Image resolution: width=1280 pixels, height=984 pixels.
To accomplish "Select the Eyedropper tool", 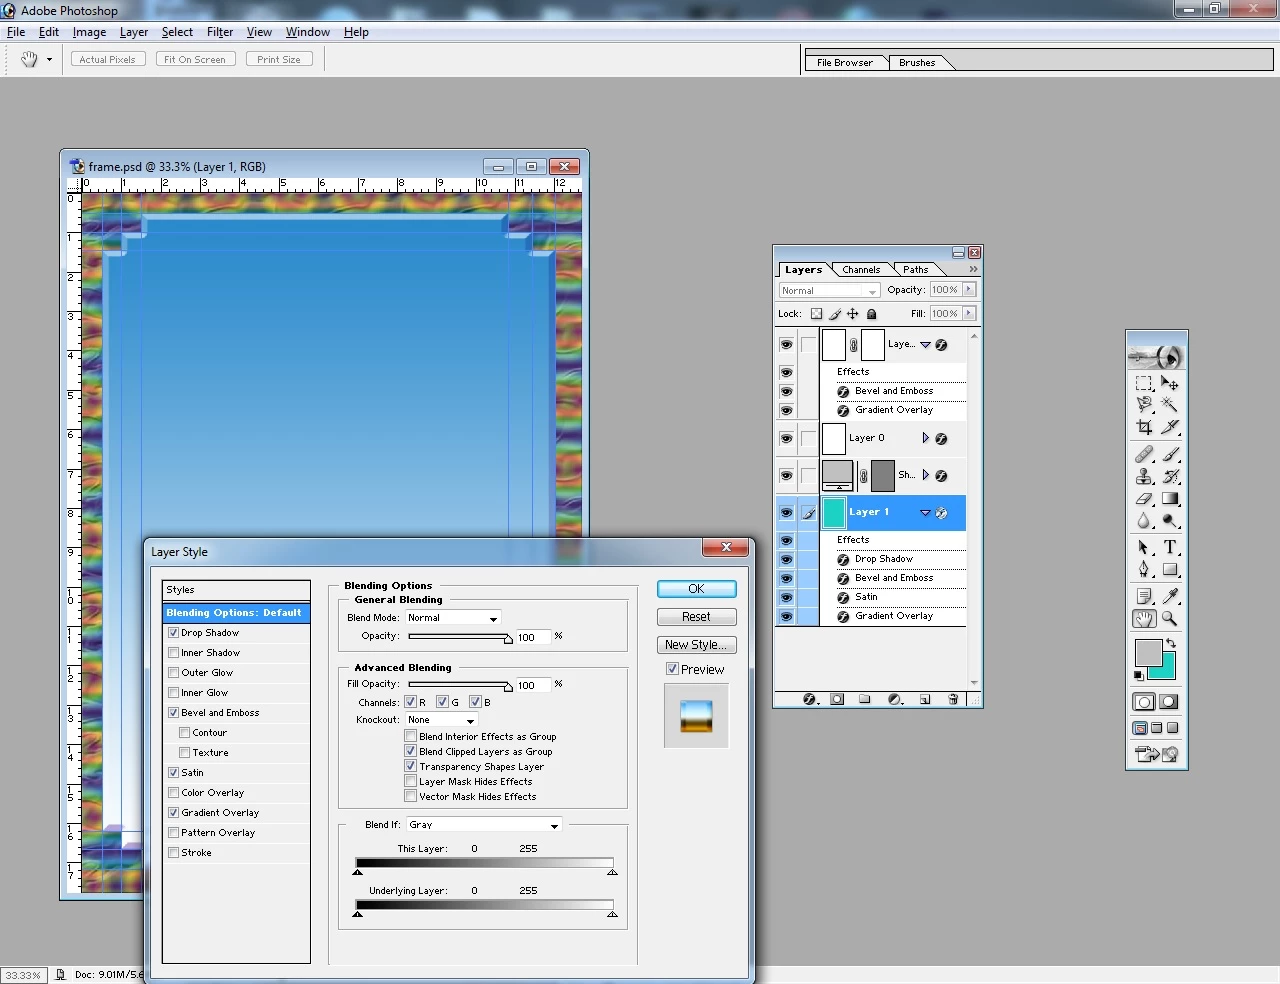I will click(x=1170, y=596).
